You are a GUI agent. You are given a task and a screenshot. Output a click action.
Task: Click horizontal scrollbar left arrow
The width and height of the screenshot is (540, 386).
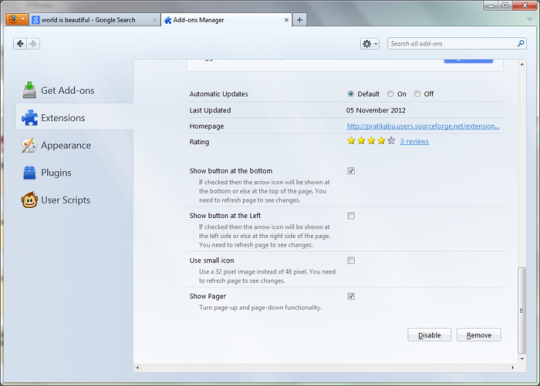pos(137,368)
